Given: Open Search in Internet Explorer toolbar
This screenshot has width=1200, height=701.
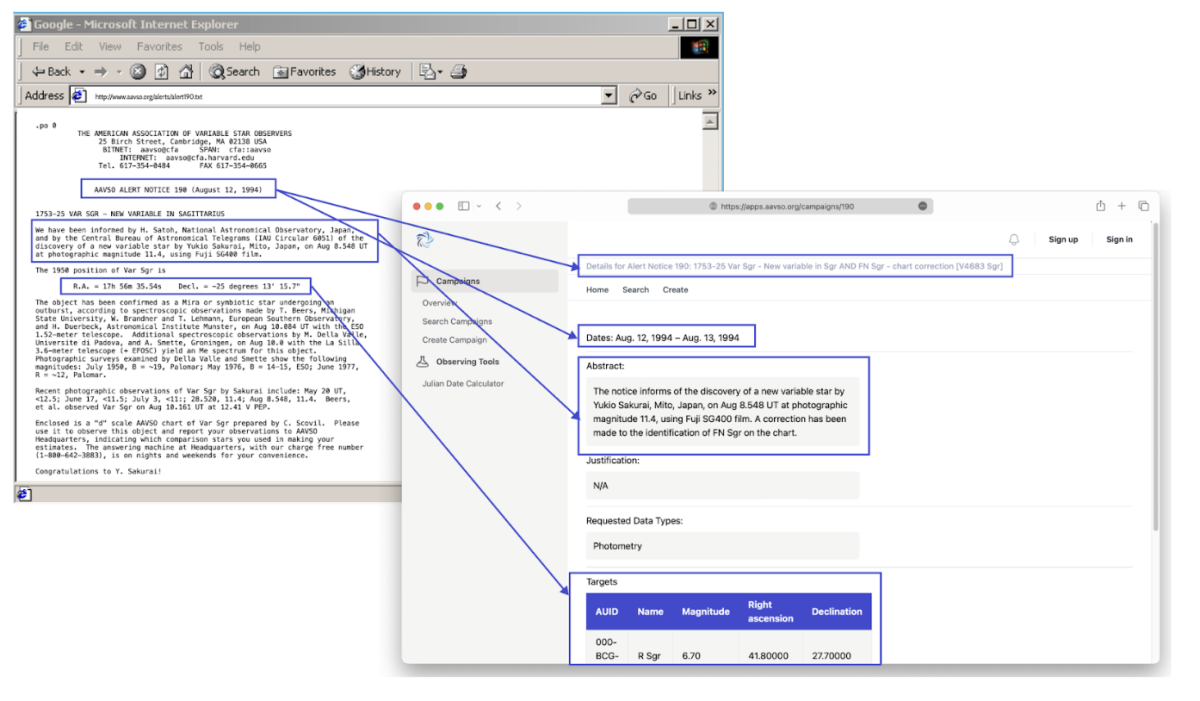Looking at the screenshot, I should (x=234, y=72).
